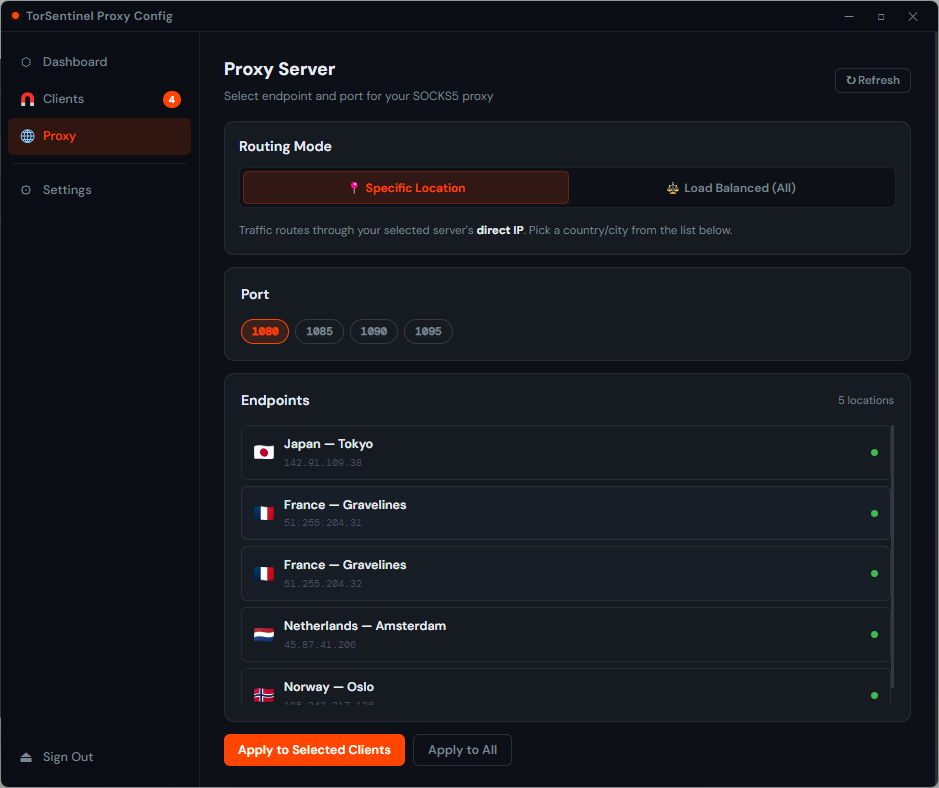Click the Apply to All button
This screenshot has width=939, height=788.
click(x=462, y=749)
